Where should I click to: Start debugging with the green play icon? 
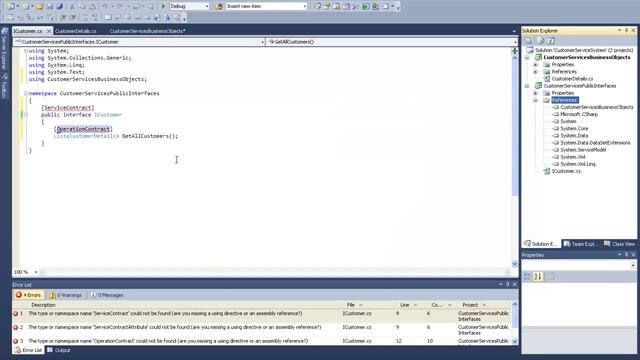coord(163,6)
